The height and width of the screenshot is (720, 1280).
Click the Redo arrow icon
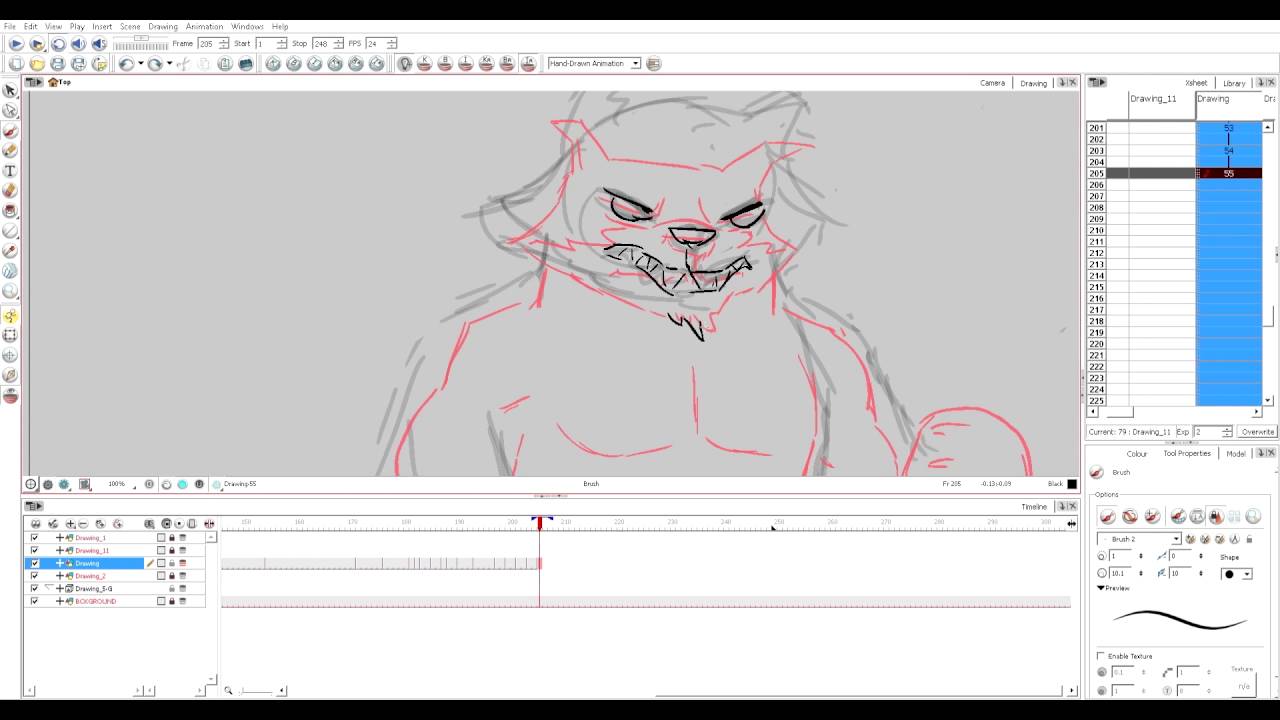pos(155,64)
